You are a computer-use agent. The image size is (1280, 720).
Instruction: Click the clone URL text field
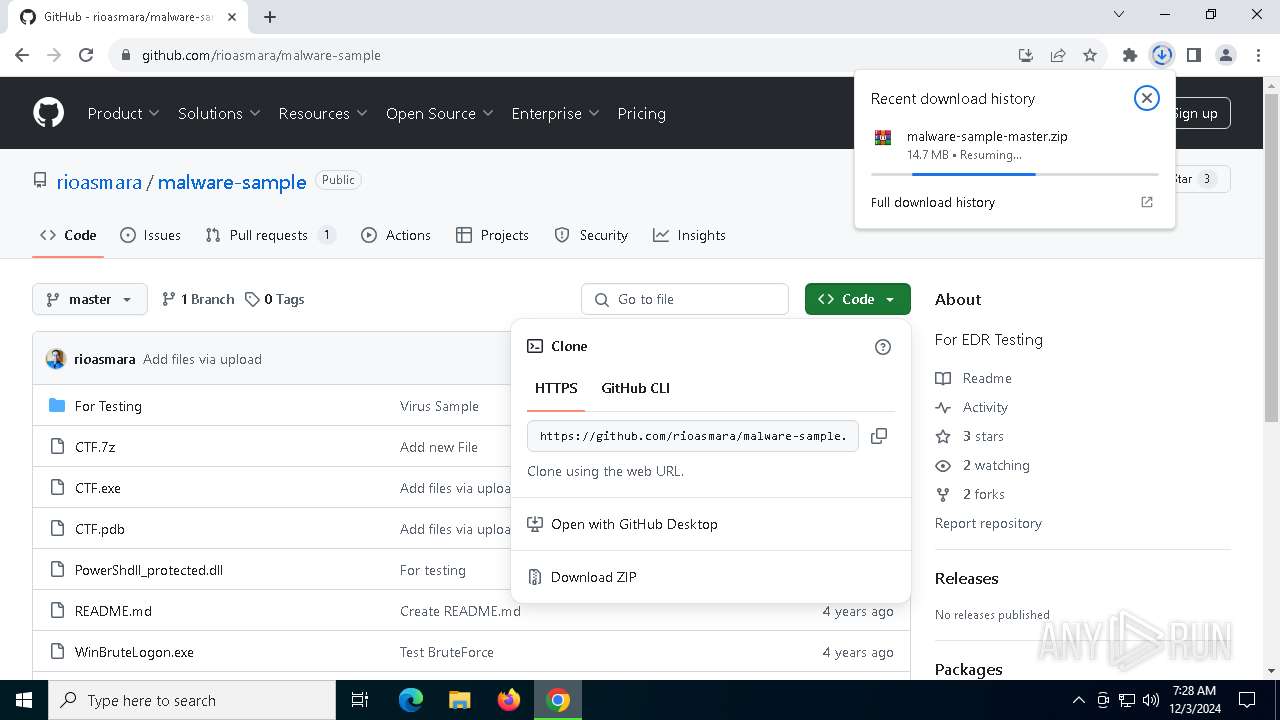point(693,436)
